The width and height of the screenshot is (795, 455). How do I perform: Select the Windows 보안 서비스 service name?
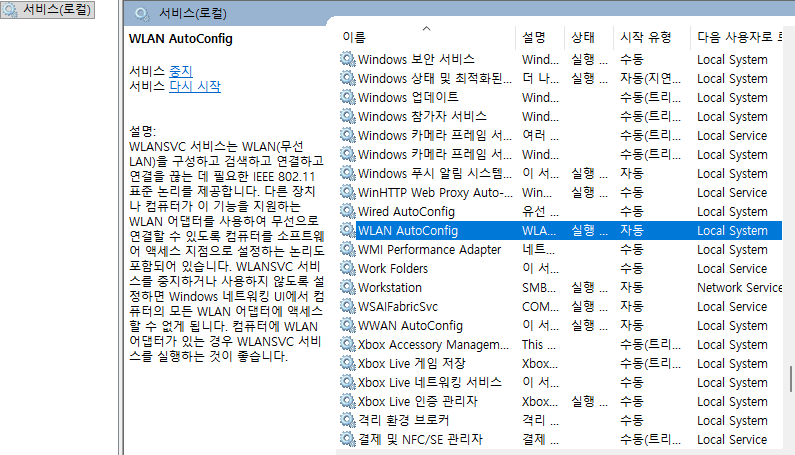(416, 59)
